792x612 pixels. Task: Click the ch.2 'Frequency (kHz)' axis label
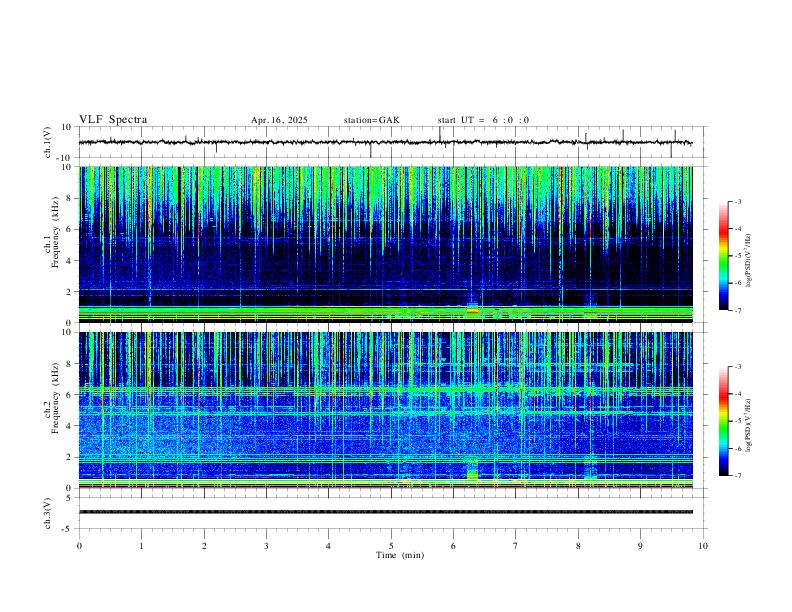coord(56,398)
